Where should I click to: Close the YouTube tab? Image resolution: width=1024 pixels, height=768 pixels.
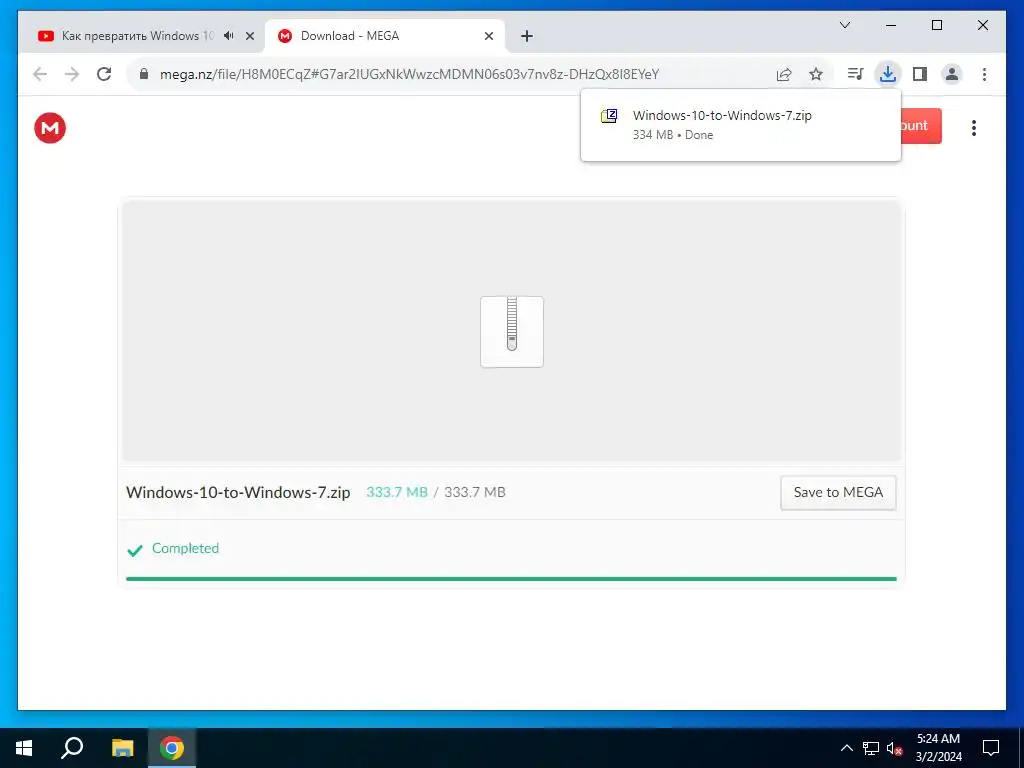pyautogui.click(x=249, y=36)
